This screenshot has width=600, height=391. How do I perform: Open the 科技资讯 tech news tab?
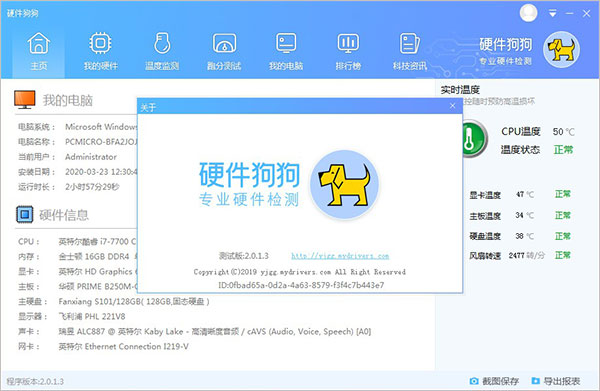click(x=409, y=52)
